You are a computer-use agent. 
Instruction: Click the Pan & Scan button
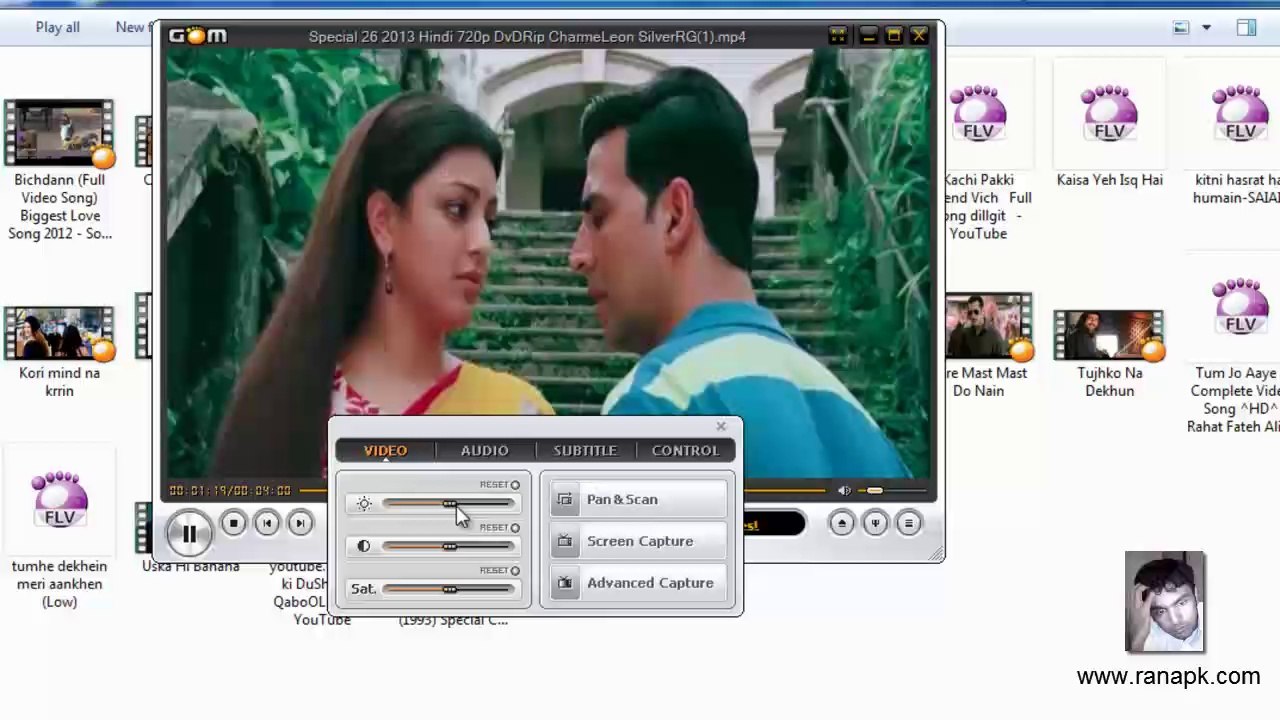click(639, 500)
